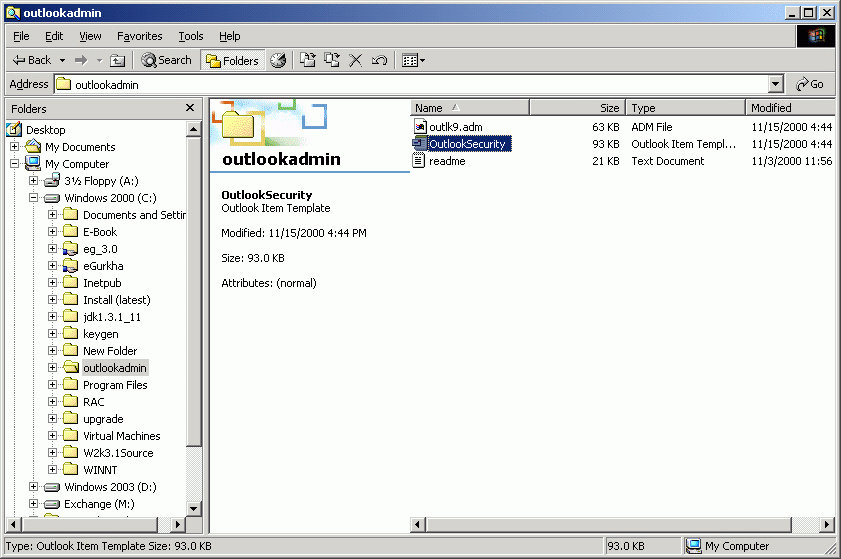Expand the Windows 2003 (D:) node

pyautogui.click(x=33, y=487)
